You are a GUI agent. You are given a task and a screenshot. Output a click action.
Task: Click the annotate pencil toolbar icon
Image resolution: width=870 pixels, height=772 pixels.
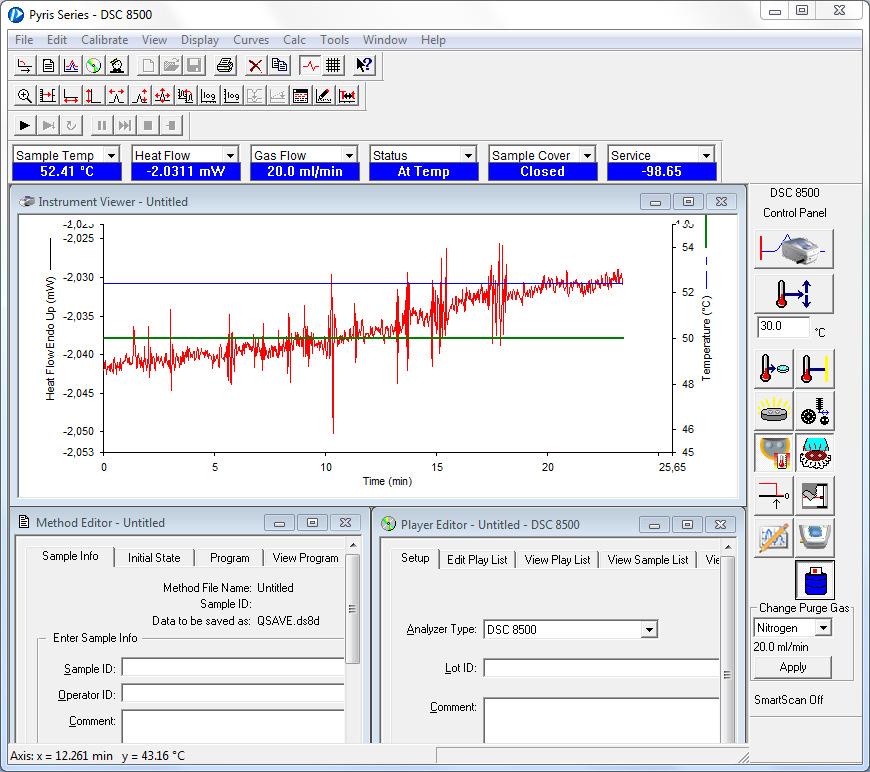pos(323,96)
